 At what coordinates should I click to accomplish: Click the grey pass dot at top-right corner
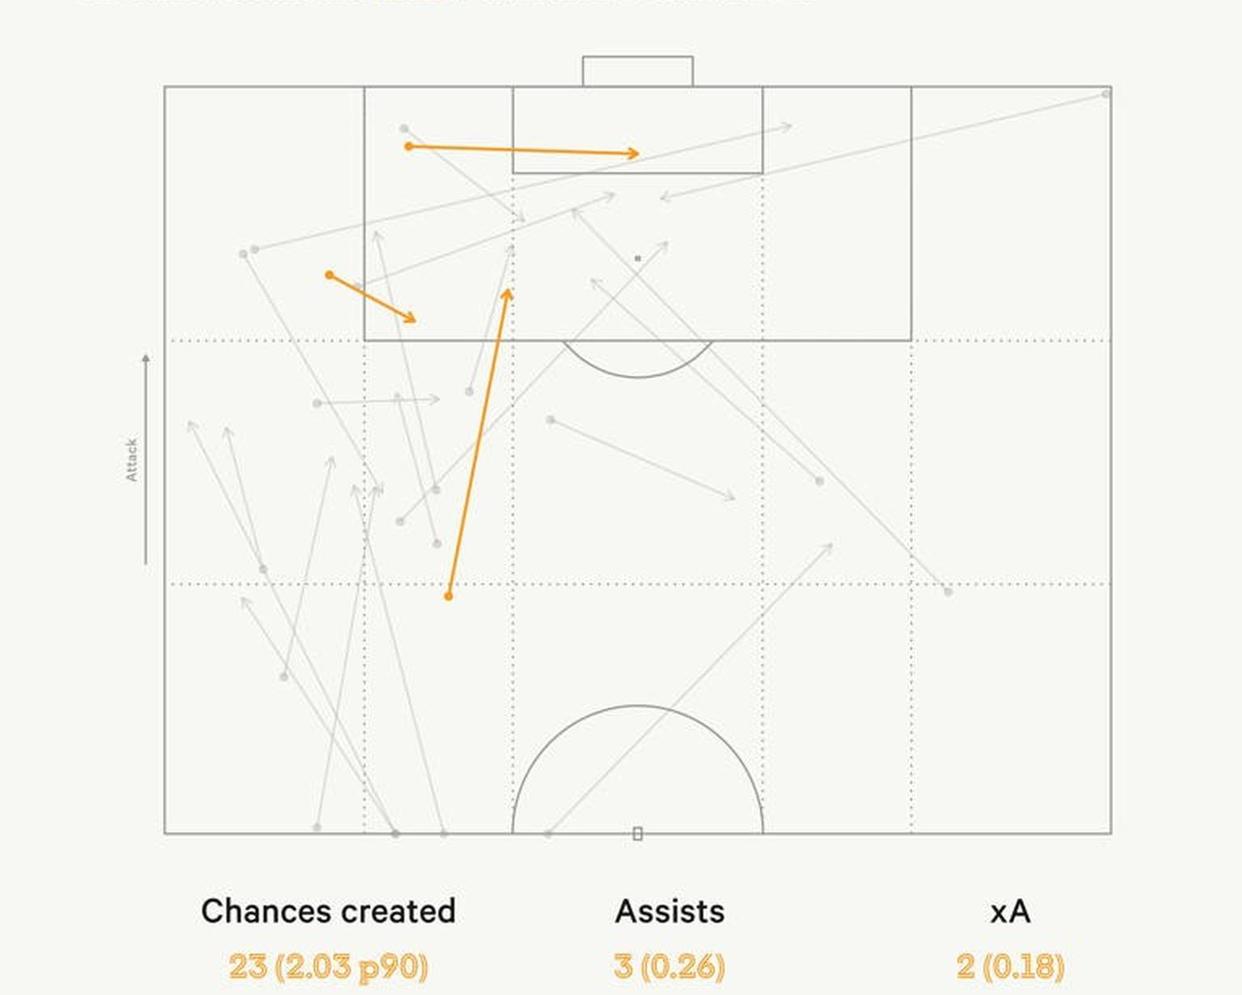(1106, 94)
